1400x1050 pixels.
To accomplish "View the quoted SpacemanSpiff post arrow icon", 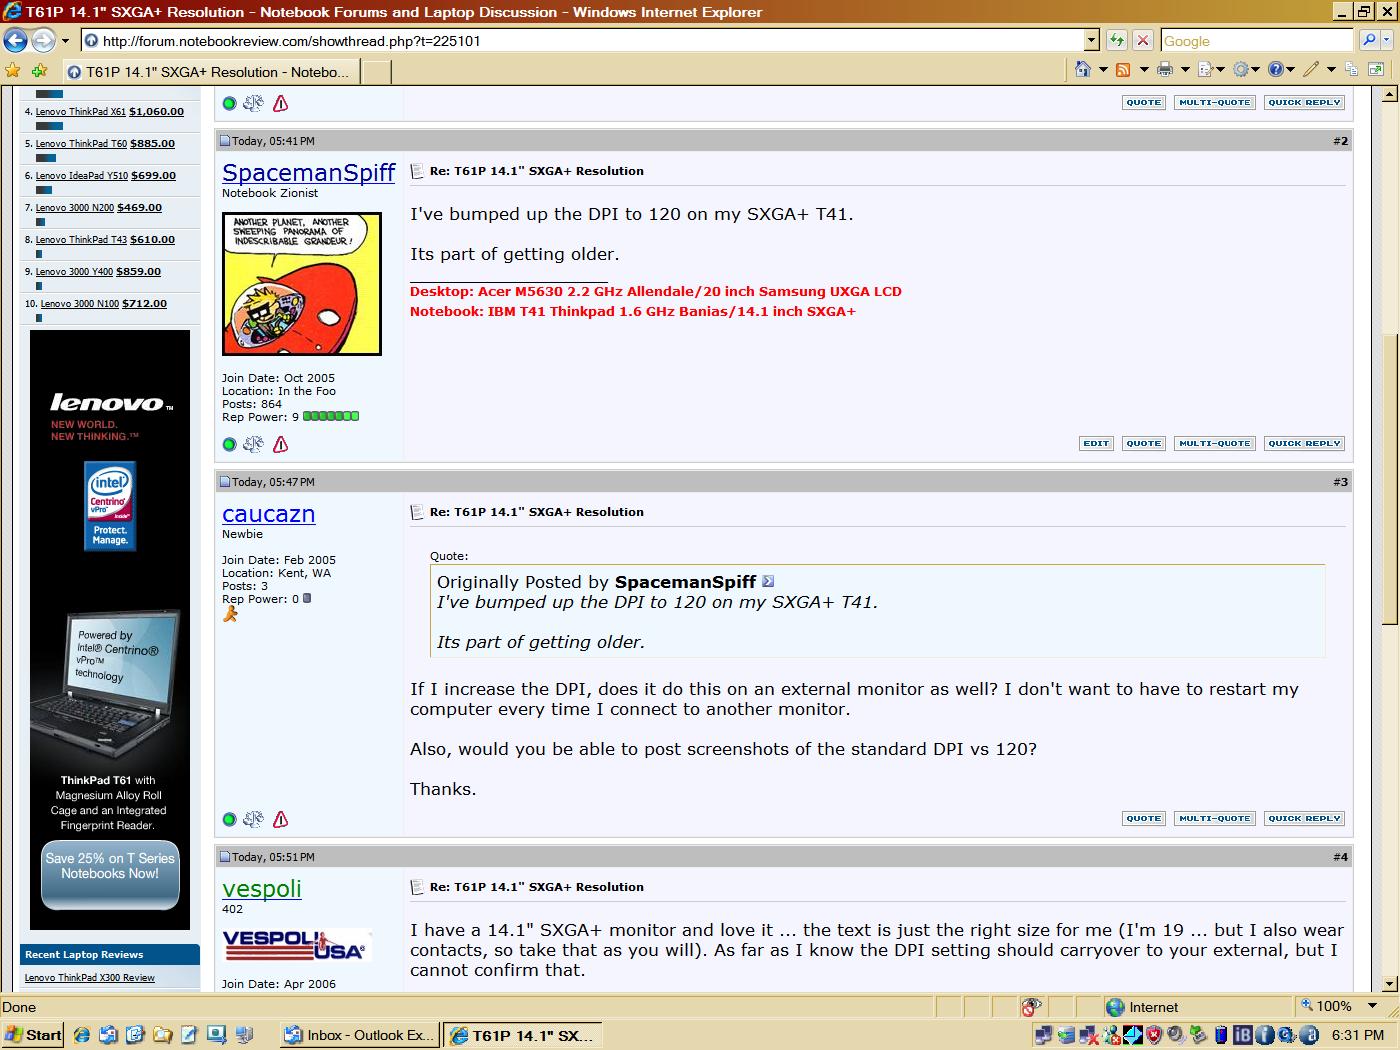I will pyautogui.click(x=768, y=581).
